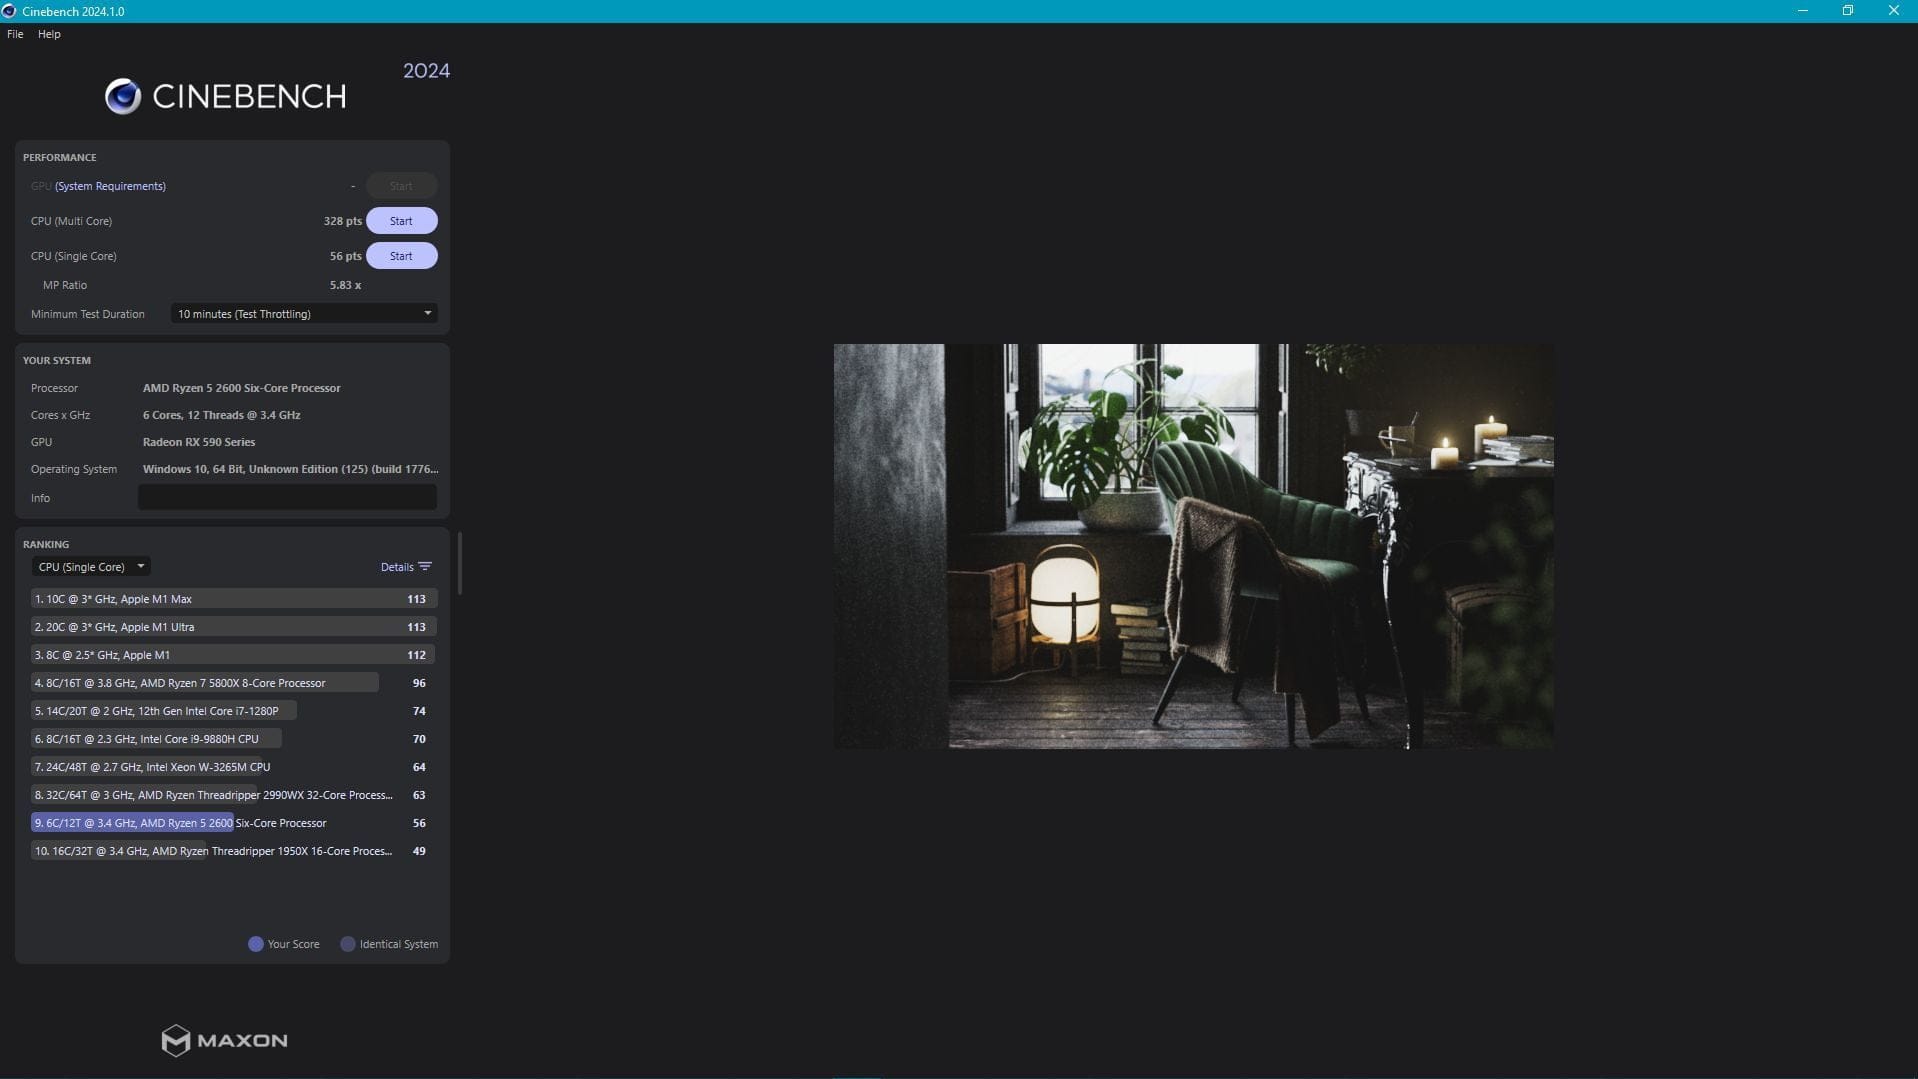1918x1079 pixels.
Task: Open the File menu
Action: point(15,34)
